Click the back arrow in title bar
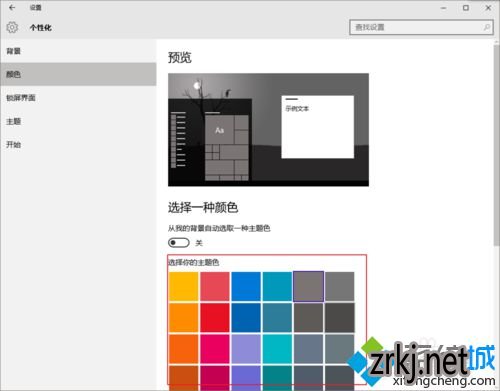This screenshot has height=391, width=500. (12, 7)
